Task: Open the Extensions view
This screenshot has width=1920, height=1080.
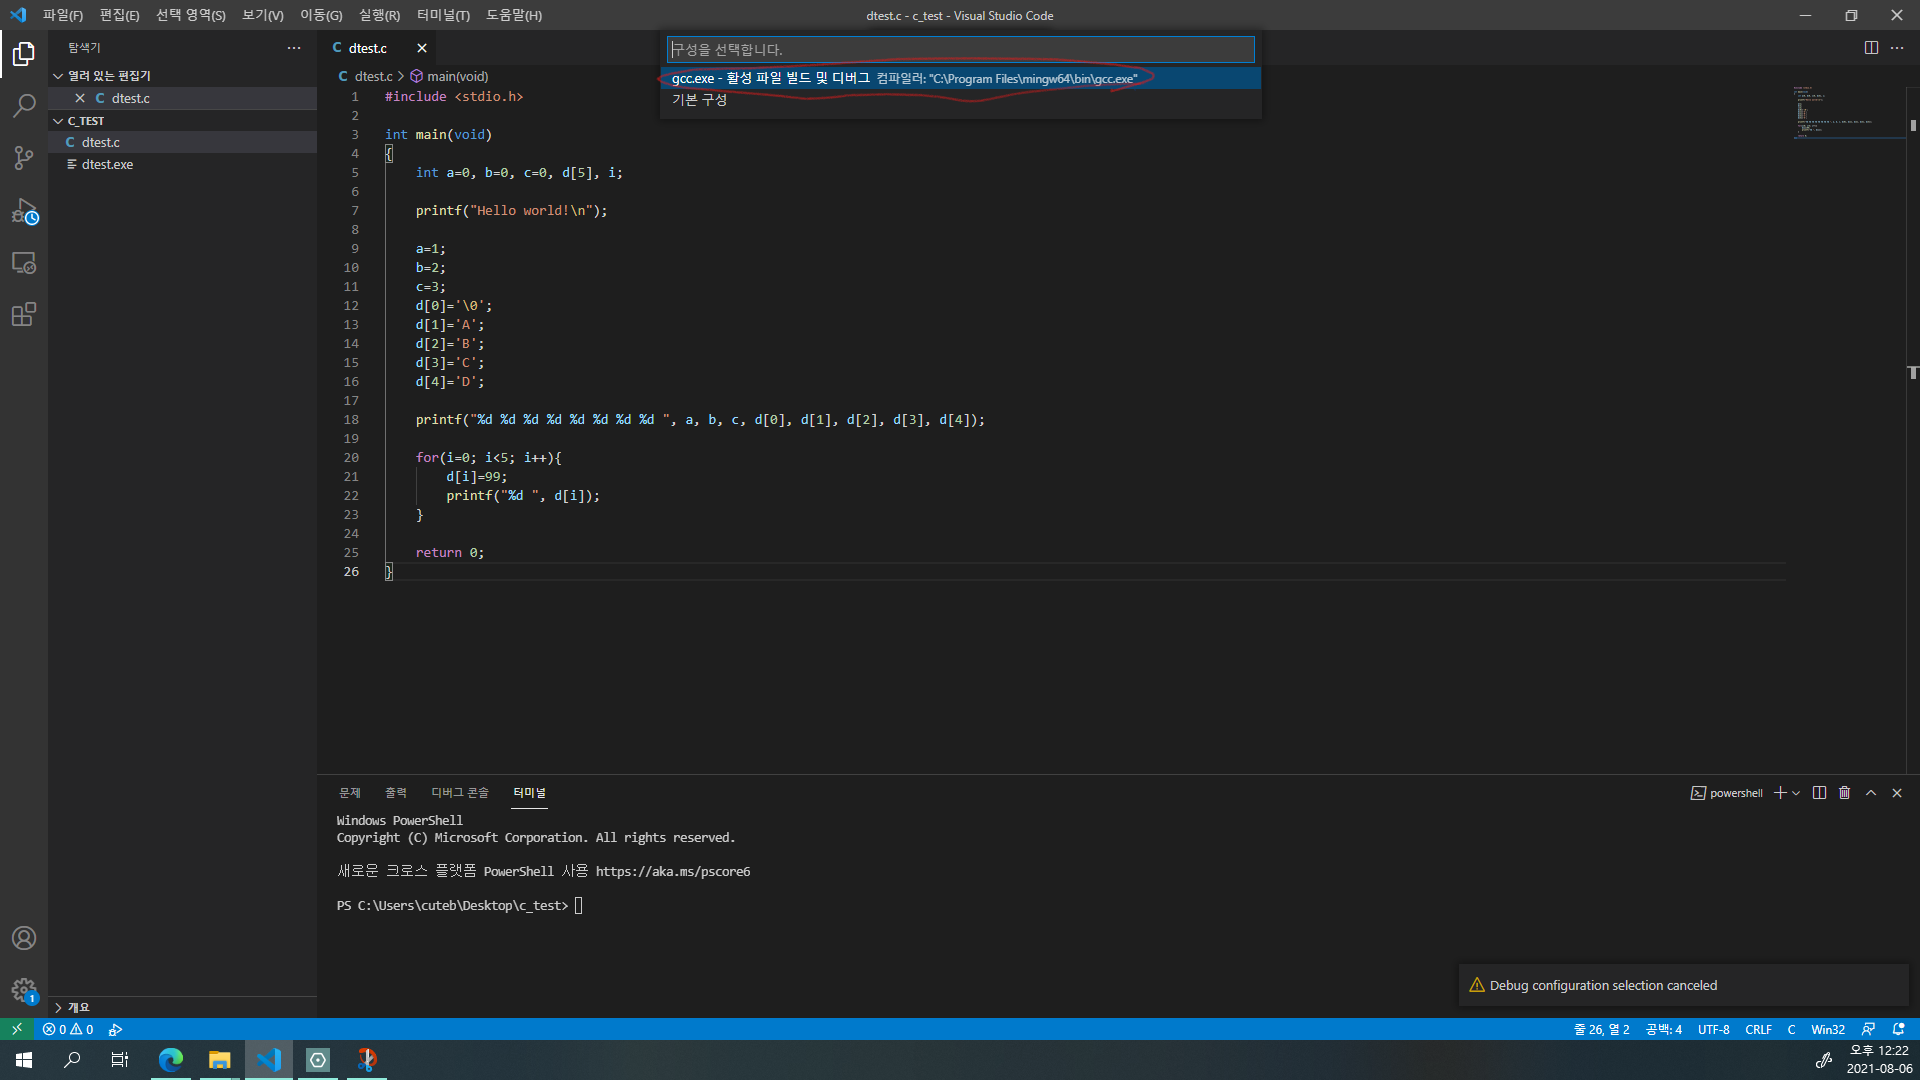Action: click(x=24, y=315)
